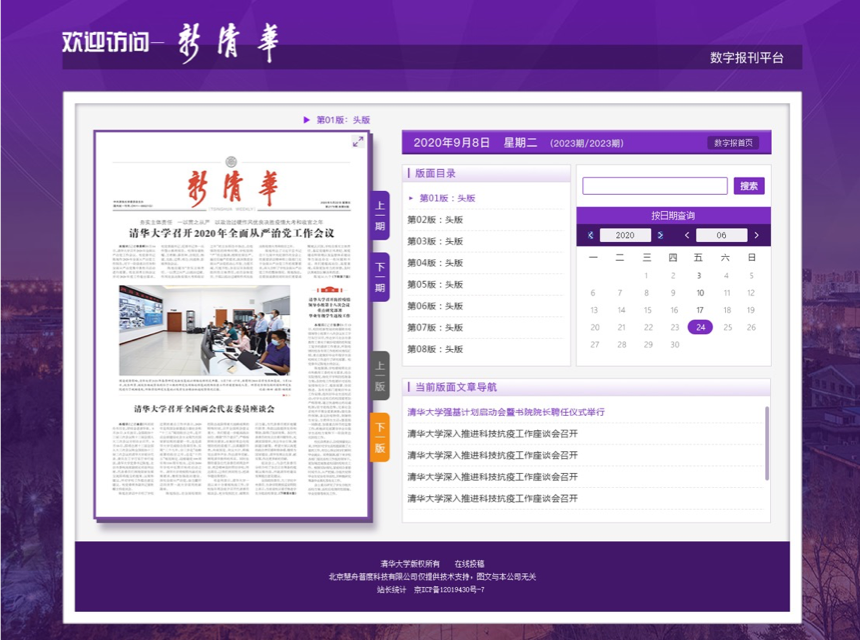
Task: Go to next year in date query
Action: point(660,235)
